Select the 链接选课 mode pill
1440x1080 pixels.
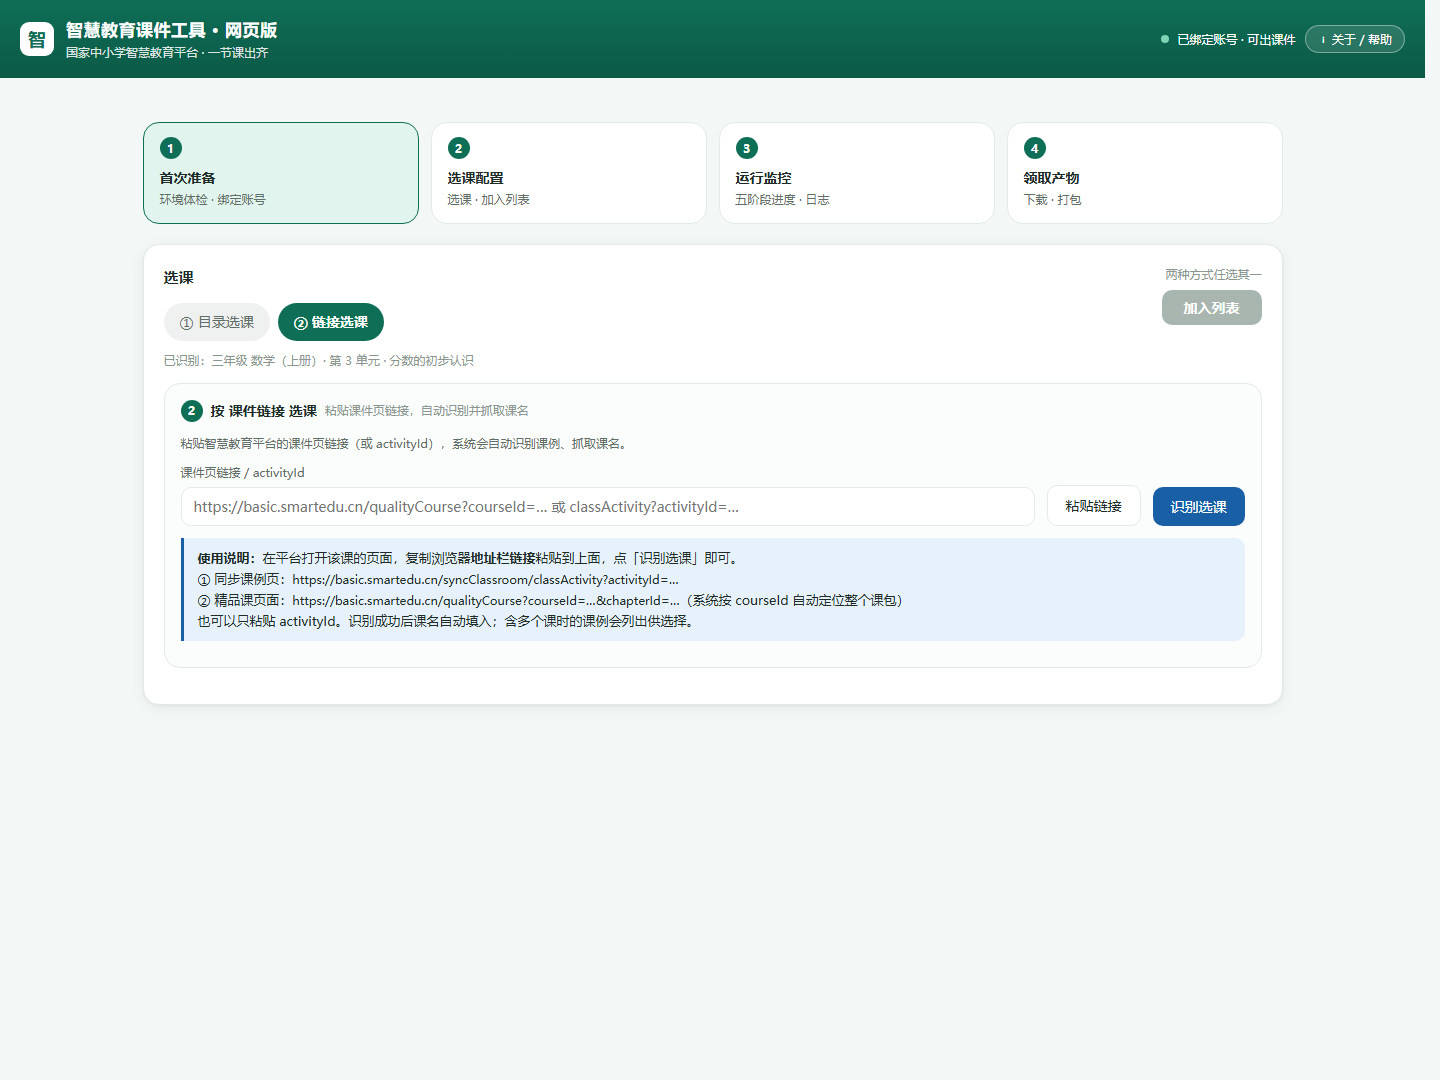(x=331, y=322)
